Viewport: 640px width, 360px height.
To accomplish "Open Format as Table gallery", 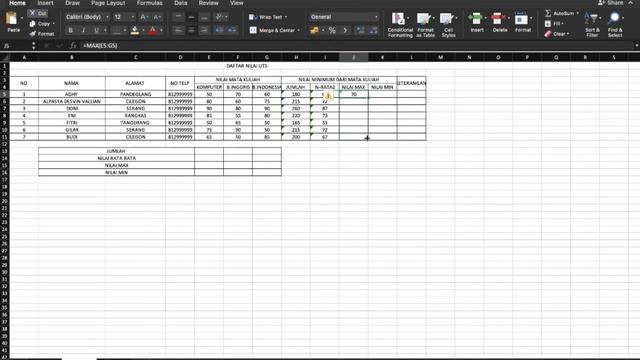I will 425,25.
